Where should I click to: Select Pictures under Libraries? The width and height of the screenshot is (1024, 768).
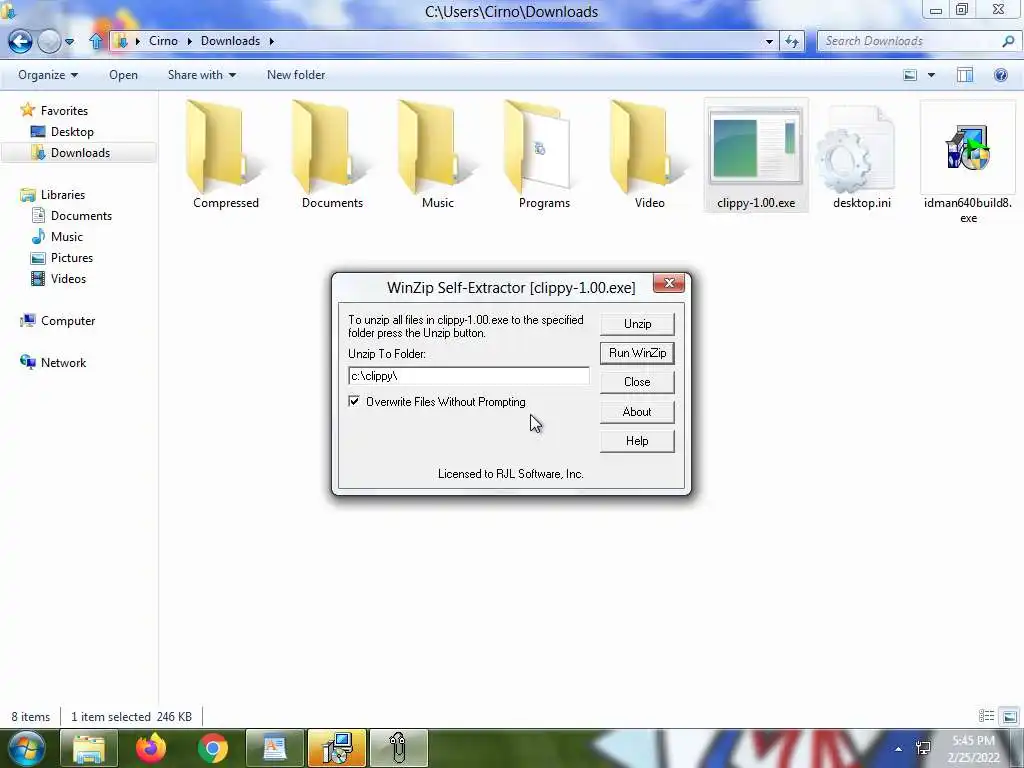tap(72, 258)
